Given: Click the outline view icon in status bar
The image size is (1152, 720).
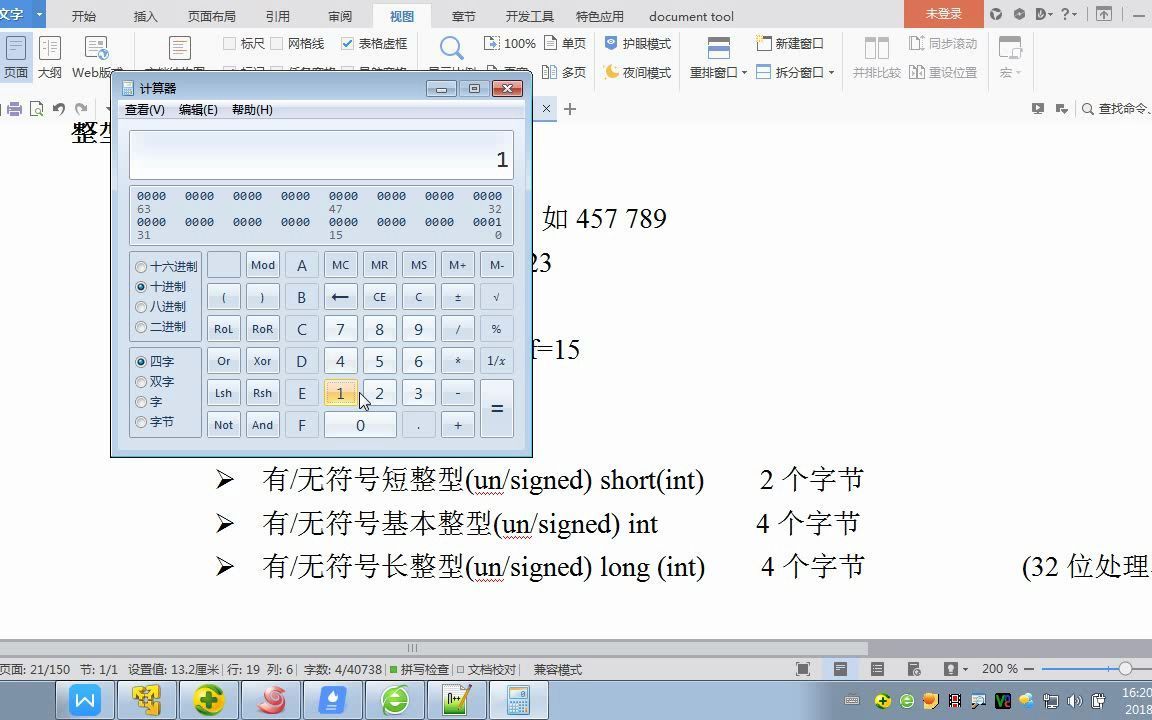Looking at the screenshot, I should pos(877,669).
